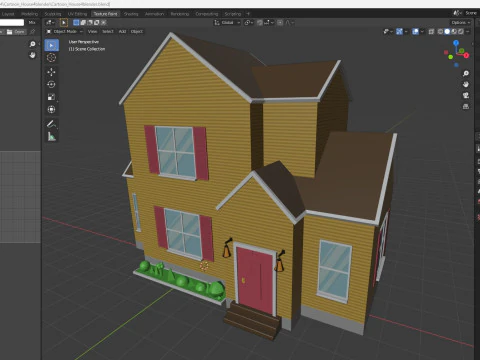The image size is (480, 360).
Task: Select the Scale tool
Action: (x=51, y=97)
